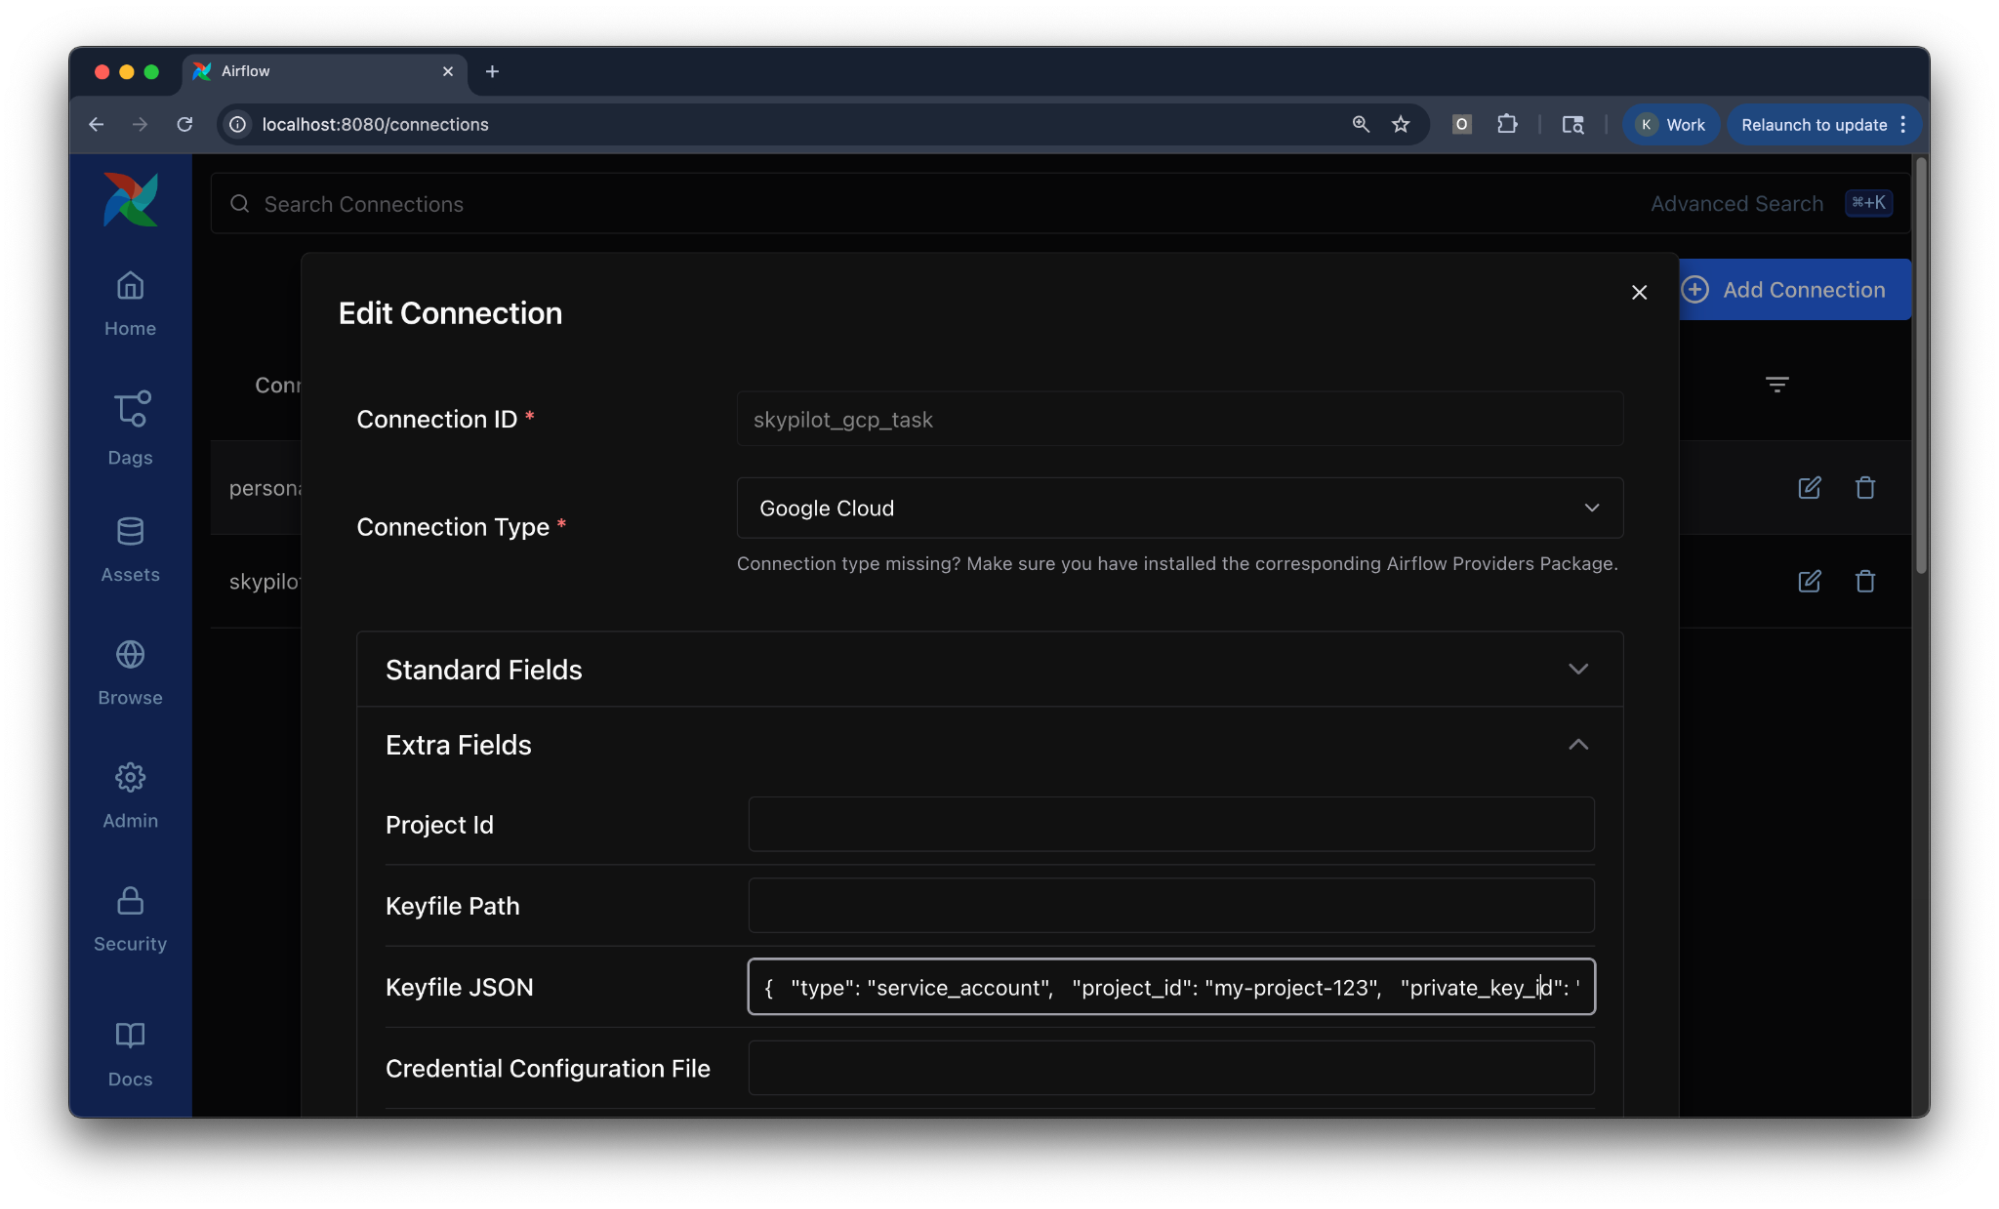
Task: Expand the Standard Fields section
Action: [x=988, y=669]
